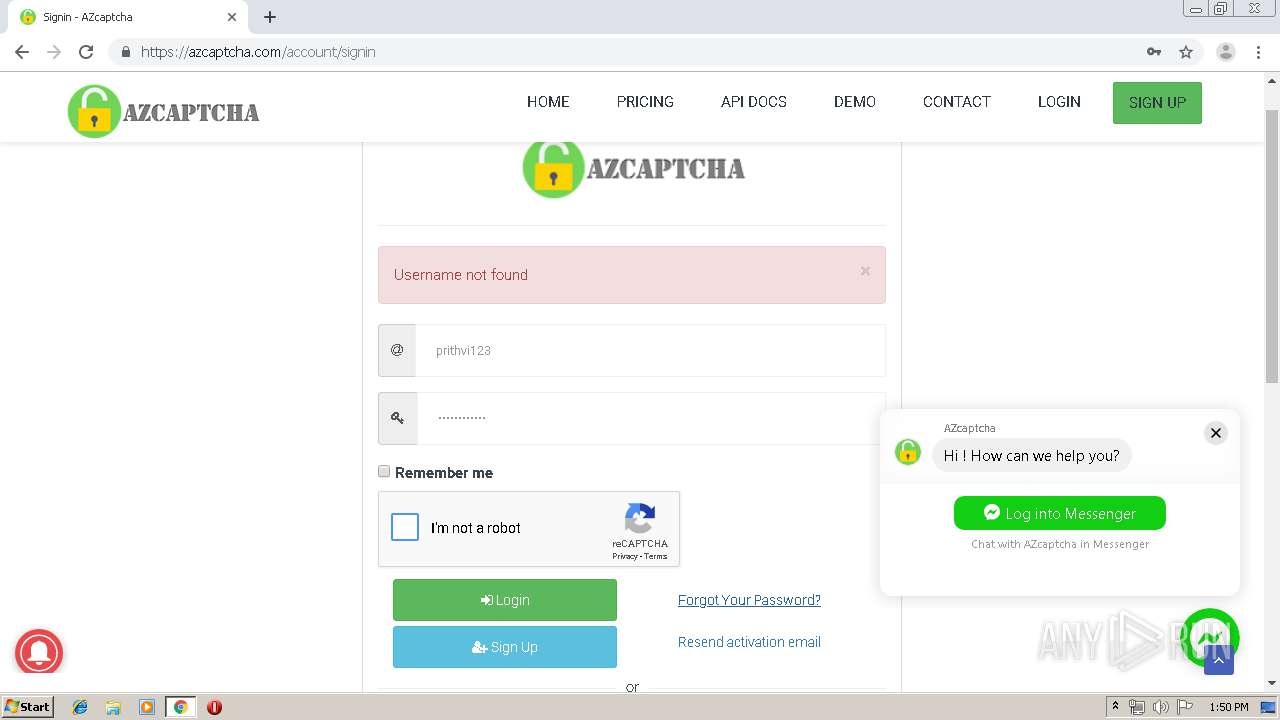Click the Hi ! How can we help you? message
This screenshot has width=1280, height=720.
[1032, 456]
